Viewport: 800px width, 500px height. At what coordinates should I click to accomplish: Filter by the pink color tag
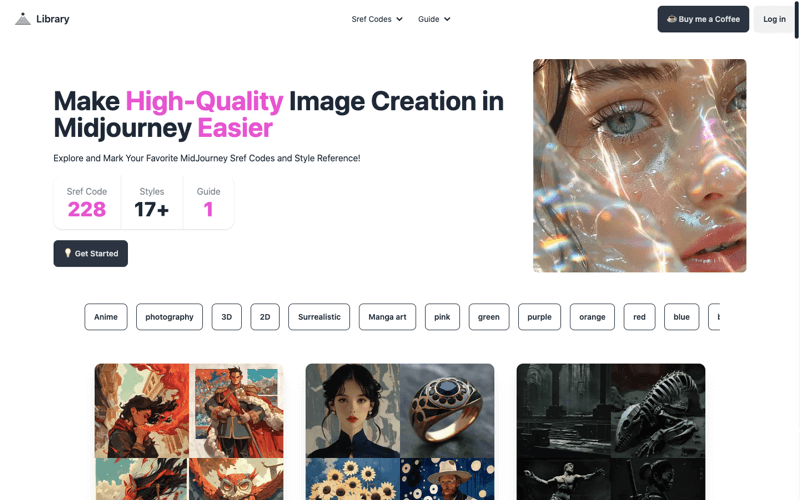point(442,317)
